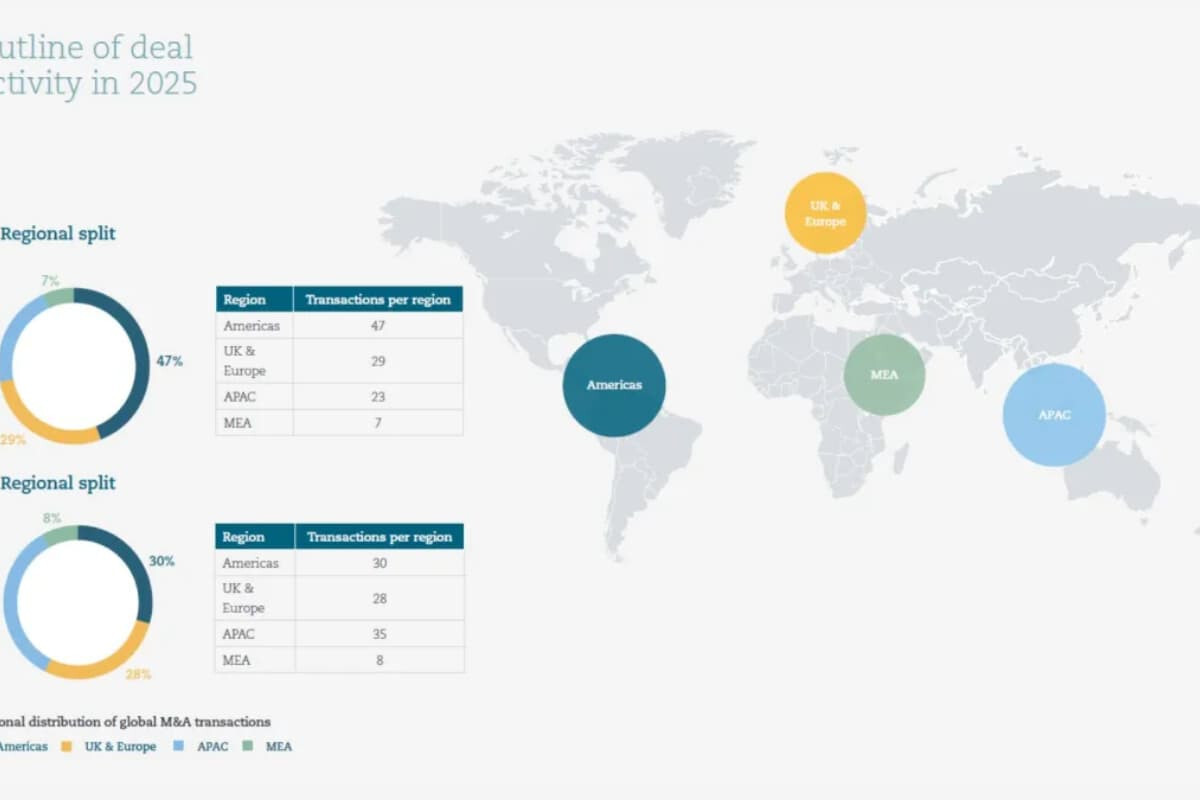The image size is (1200, 800).
Task: Select the Americas bubble on the world map
Action: coord(613,384)
